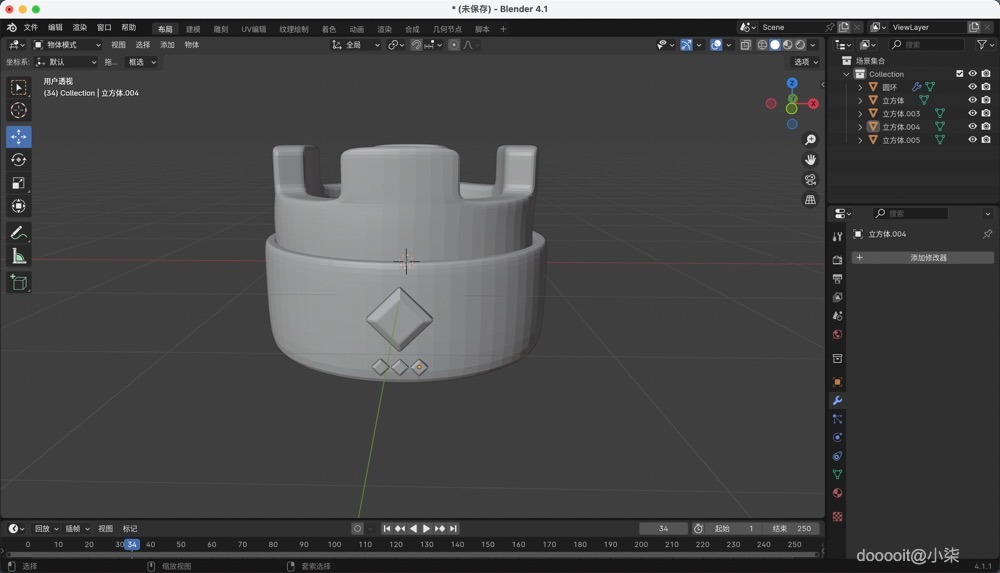Activate the 3D Cursor tool
1000x573 pixels.
[x=18, y=111]
